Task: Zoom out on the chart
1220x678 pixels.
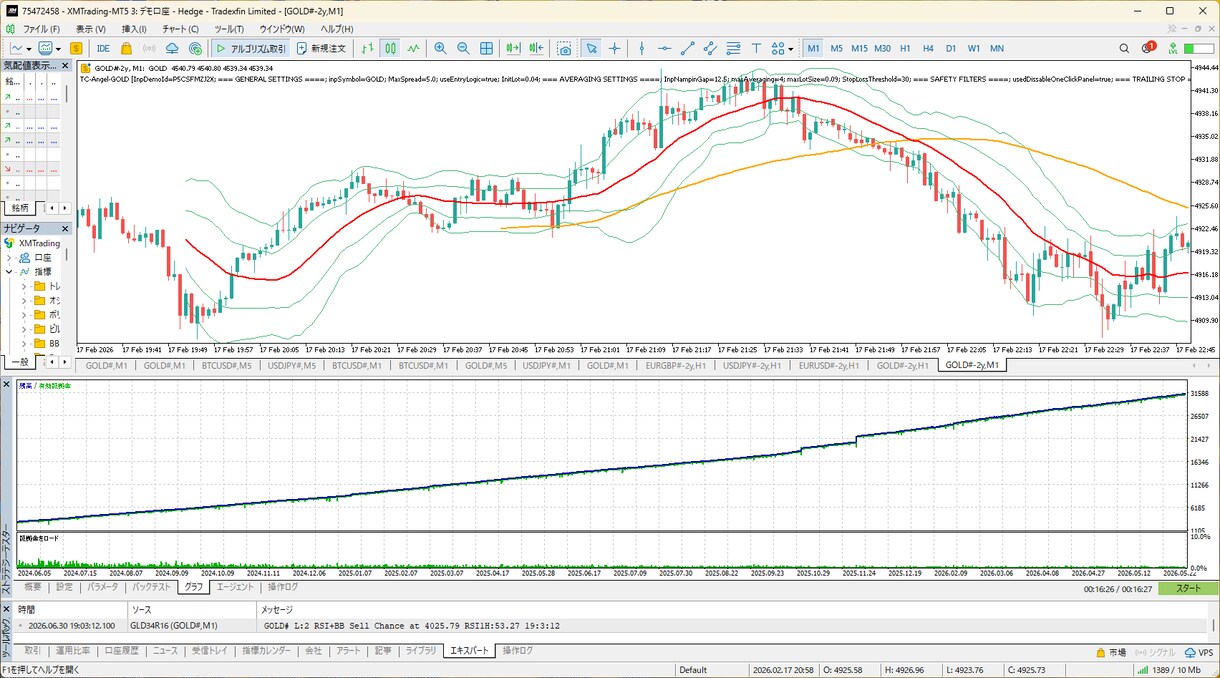Action: tap(464, 48)
